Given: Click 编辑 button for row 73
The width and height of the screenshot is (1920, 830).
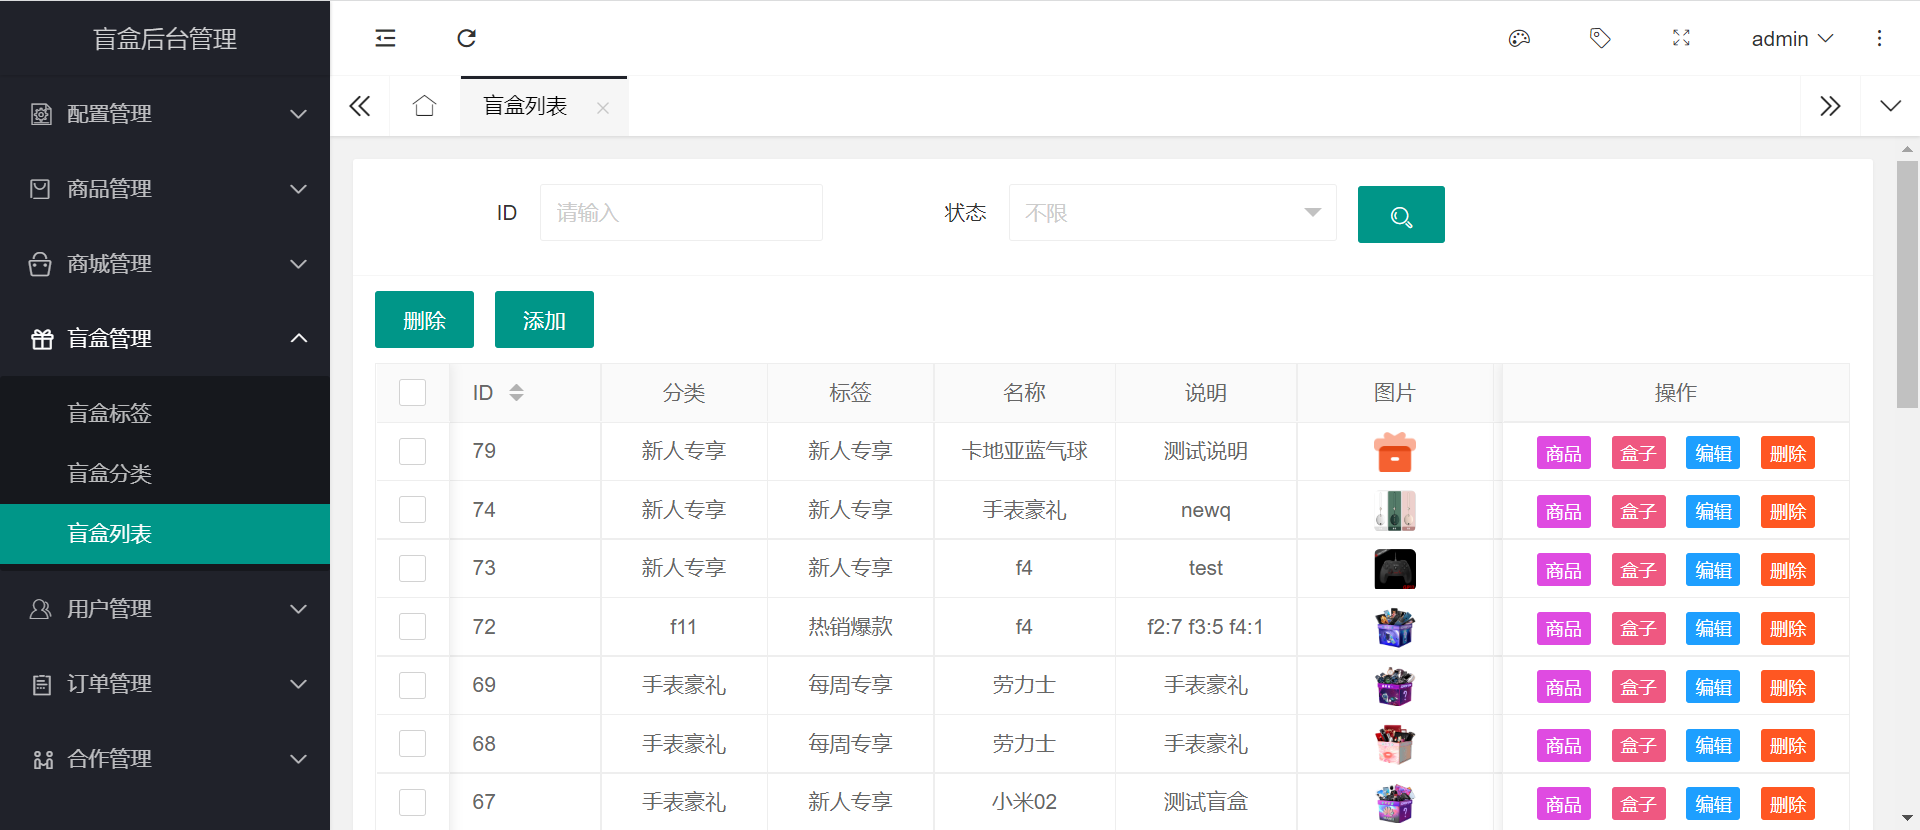Looking at the screenshot, I should 1713,570.
